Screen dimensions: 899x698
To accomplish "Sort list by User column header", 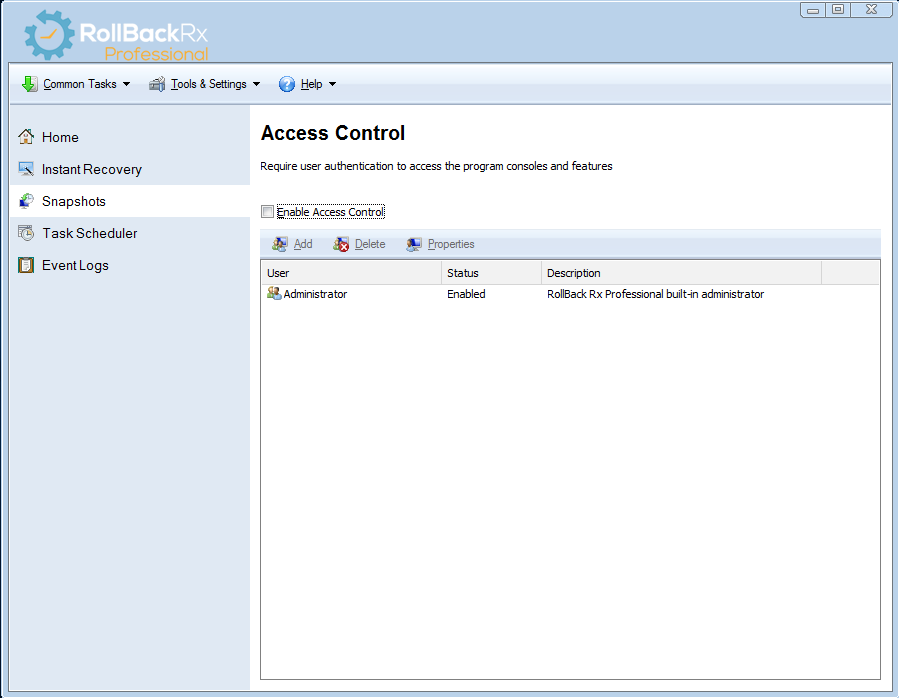I will pyautogui.click(x=351, y=273).
